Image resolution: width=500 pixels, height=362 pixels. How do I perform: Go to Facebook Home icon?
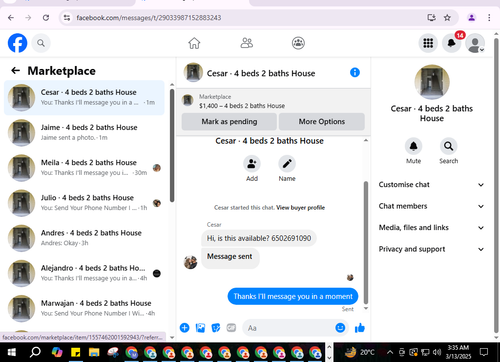pyautogui.click(x=194, y=43)
